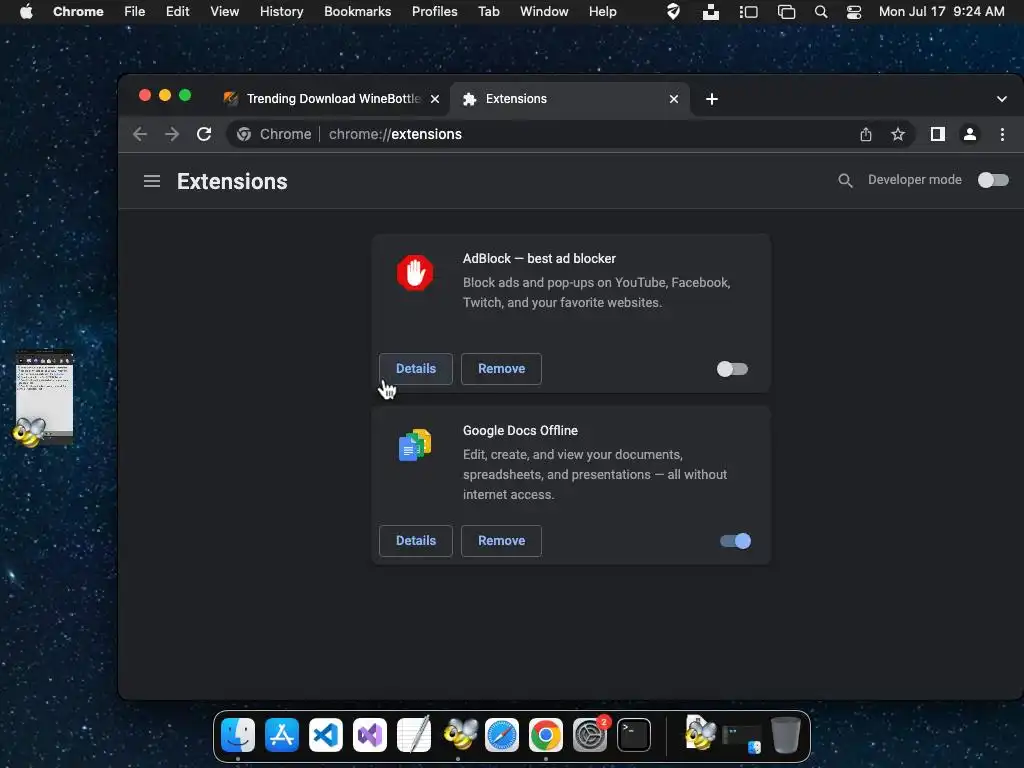
Task: Share this page via share icon
Action: click(x=866, y=135)
